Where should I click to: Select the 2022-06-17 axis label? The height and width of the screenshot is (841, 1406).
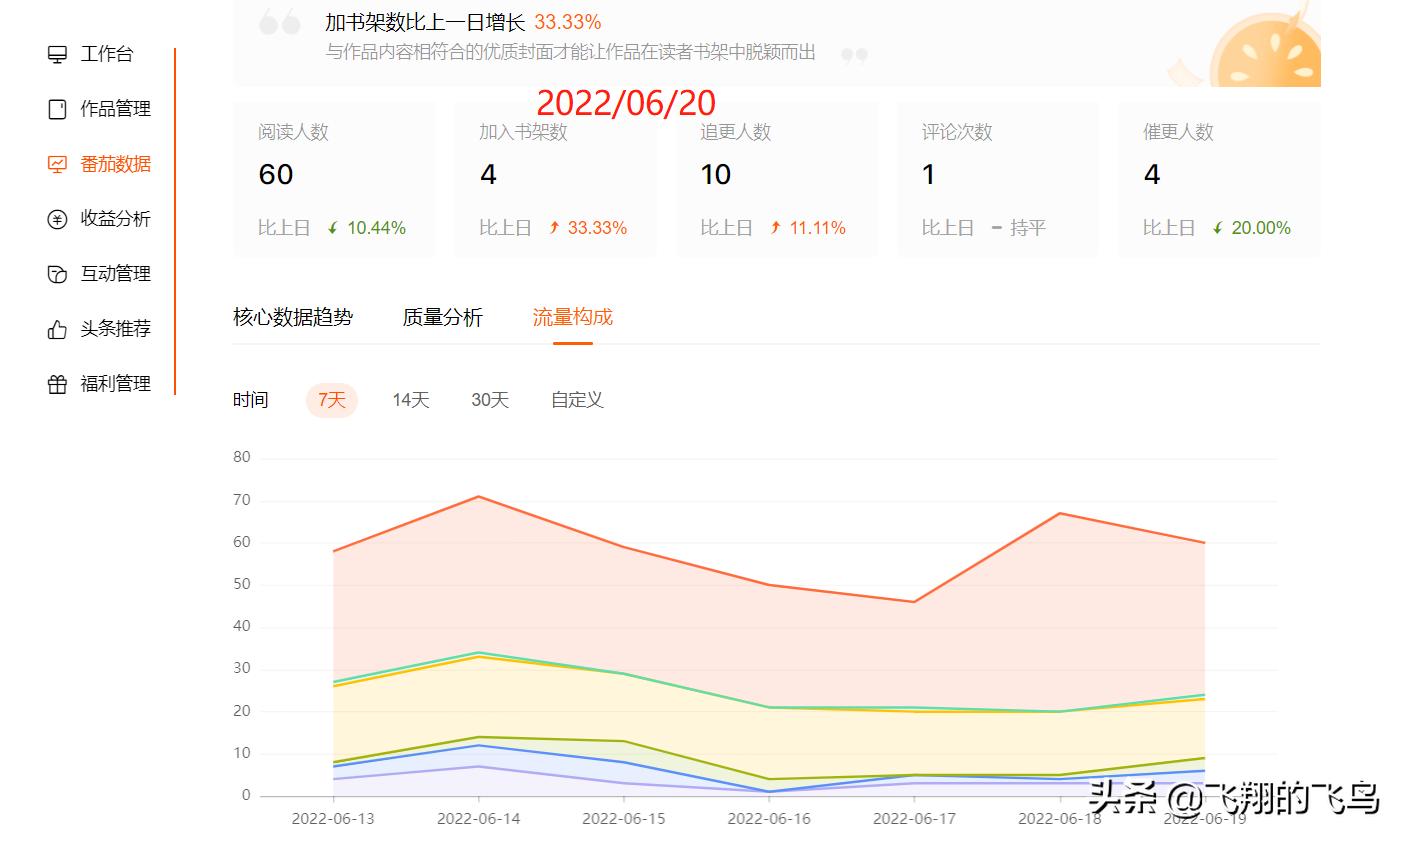(x=915, y=818)
